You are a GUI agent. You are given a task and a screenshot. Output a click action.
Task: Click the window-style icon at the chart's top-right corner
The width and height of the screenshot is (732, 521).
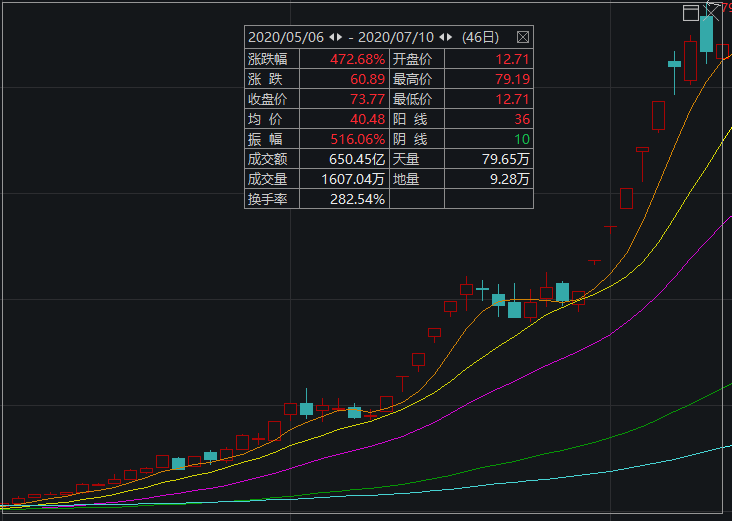coord(690,13)
